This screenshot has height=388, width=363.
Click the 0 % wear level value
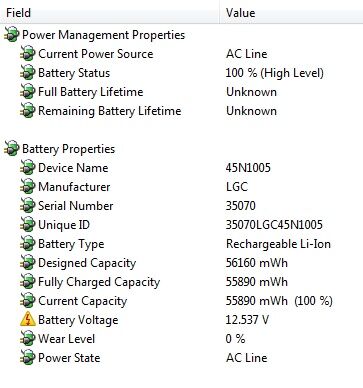(x=235, y=339)
